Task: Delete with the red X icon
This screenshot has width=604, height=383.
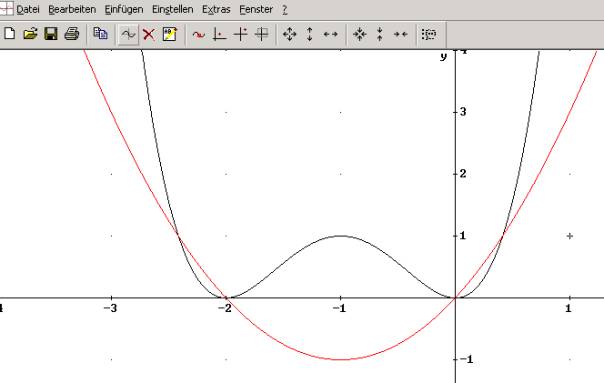Action: 149,35
